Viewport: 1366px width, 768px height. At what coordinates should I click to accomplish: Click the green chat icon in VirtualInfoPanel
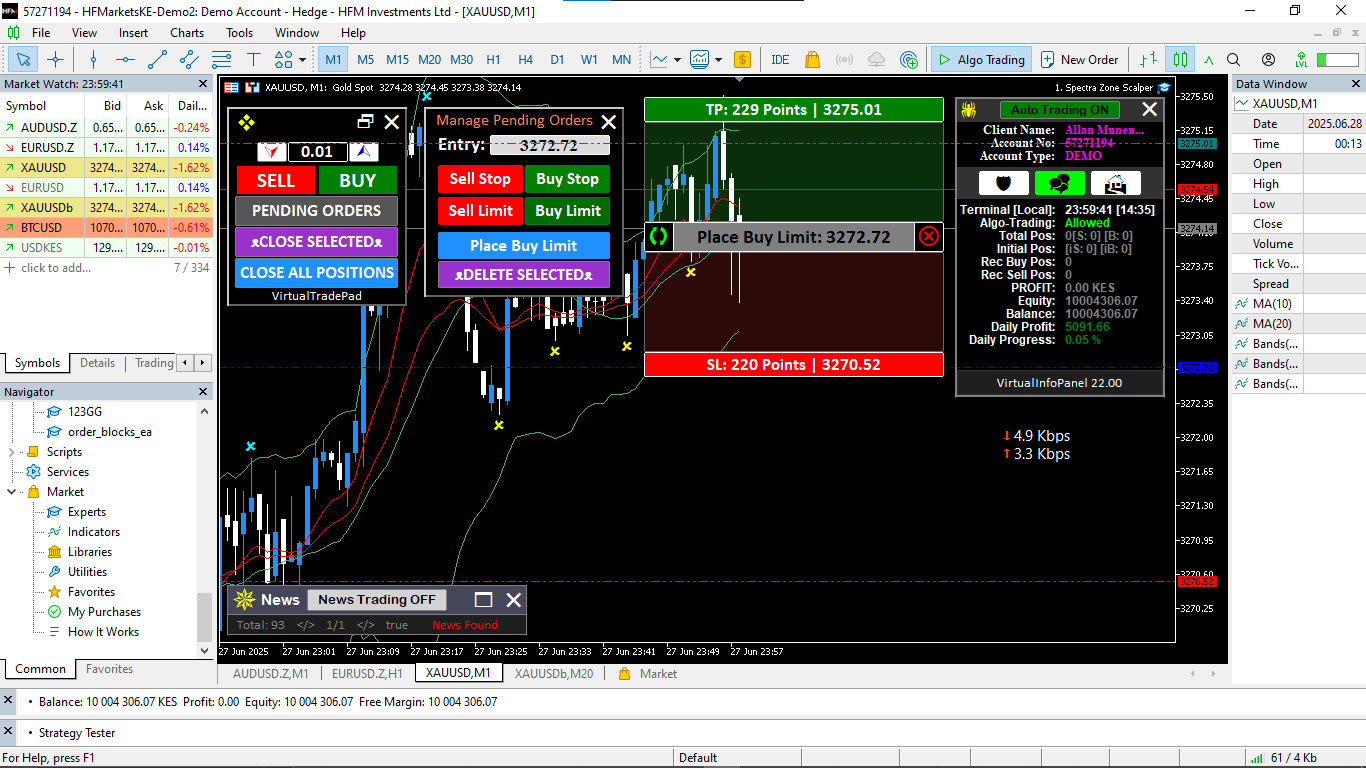[1060, 184]
